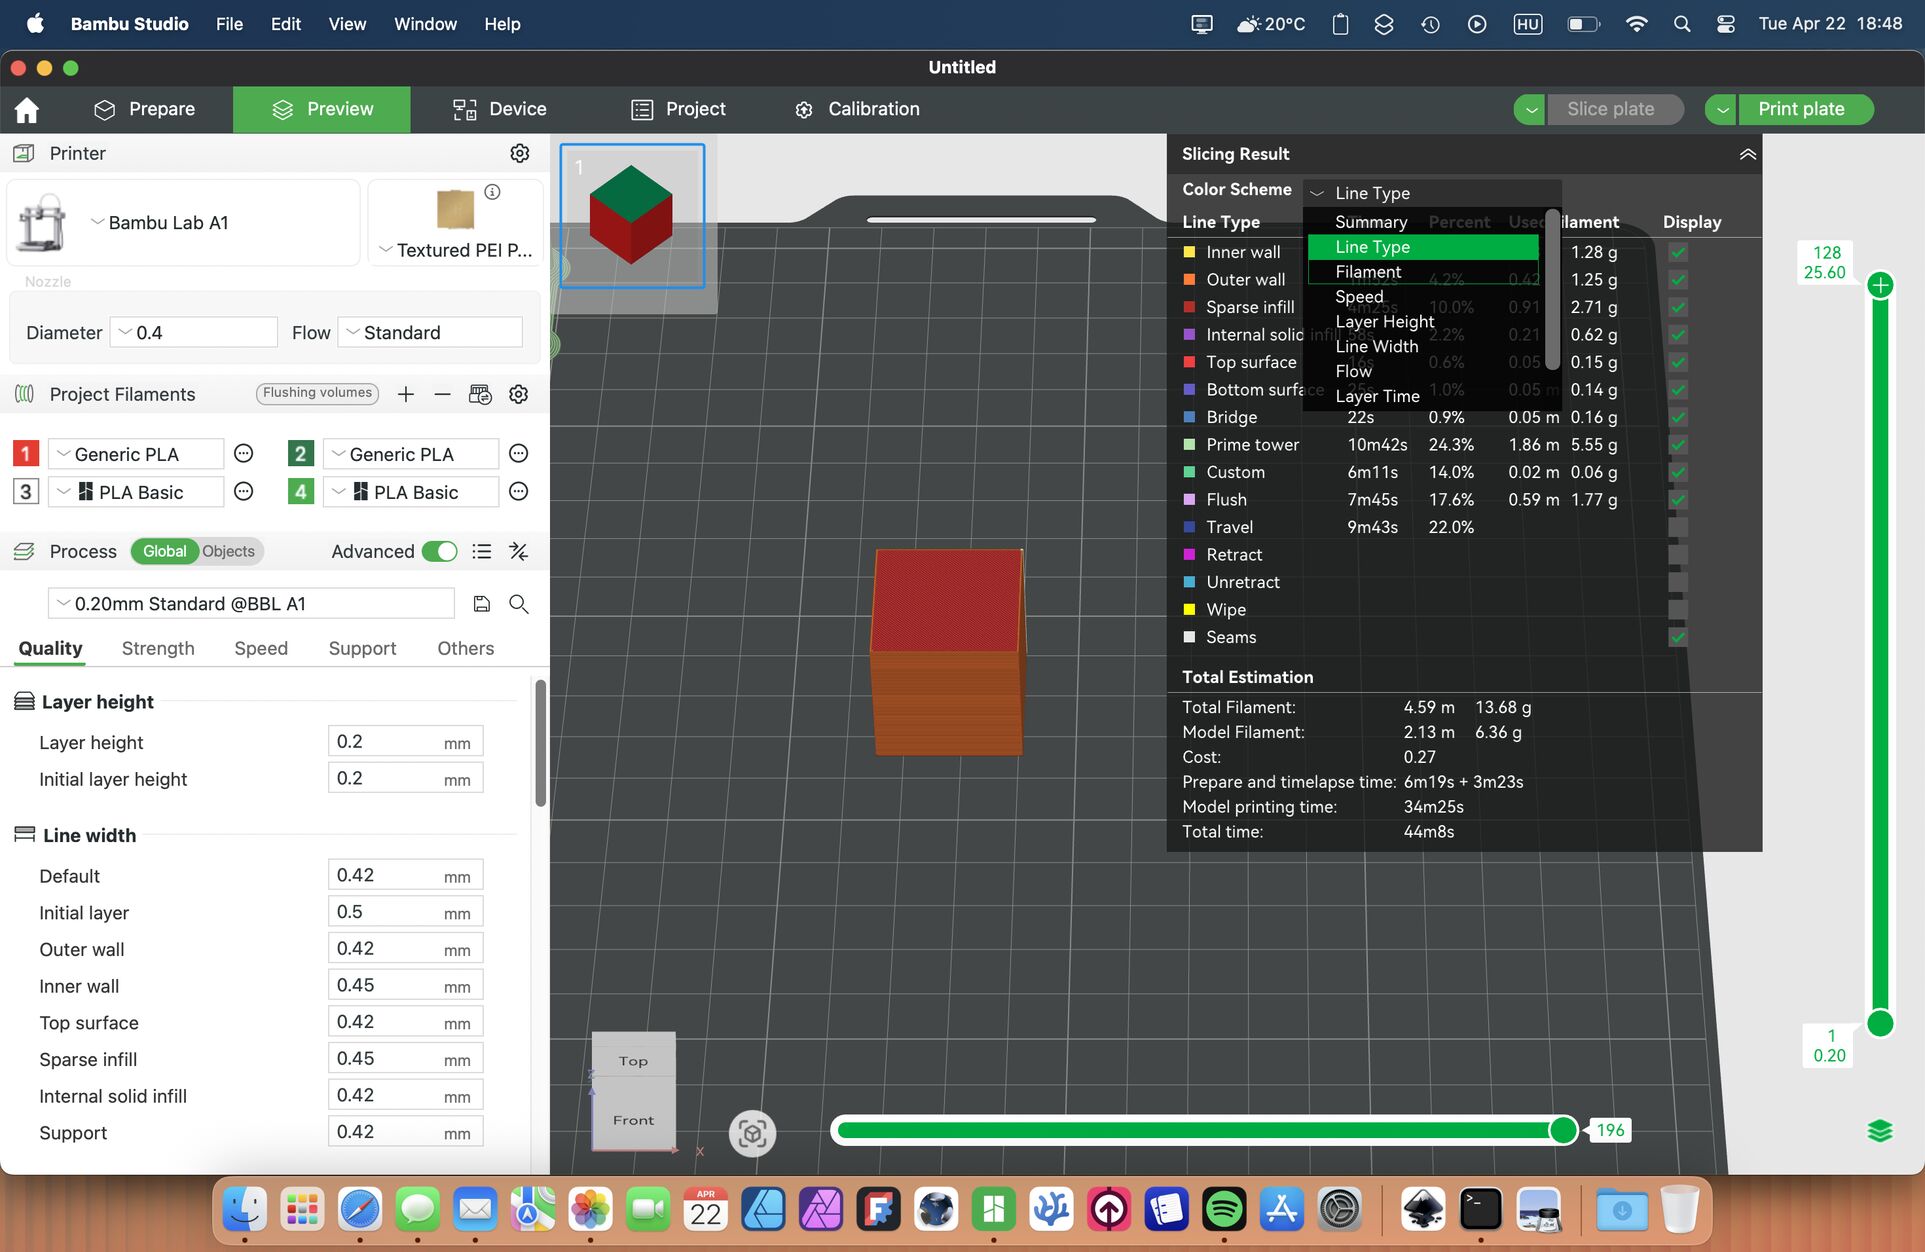Toggle Retract display checkbox
1925x1252 pixels.
pos(1678,555)
